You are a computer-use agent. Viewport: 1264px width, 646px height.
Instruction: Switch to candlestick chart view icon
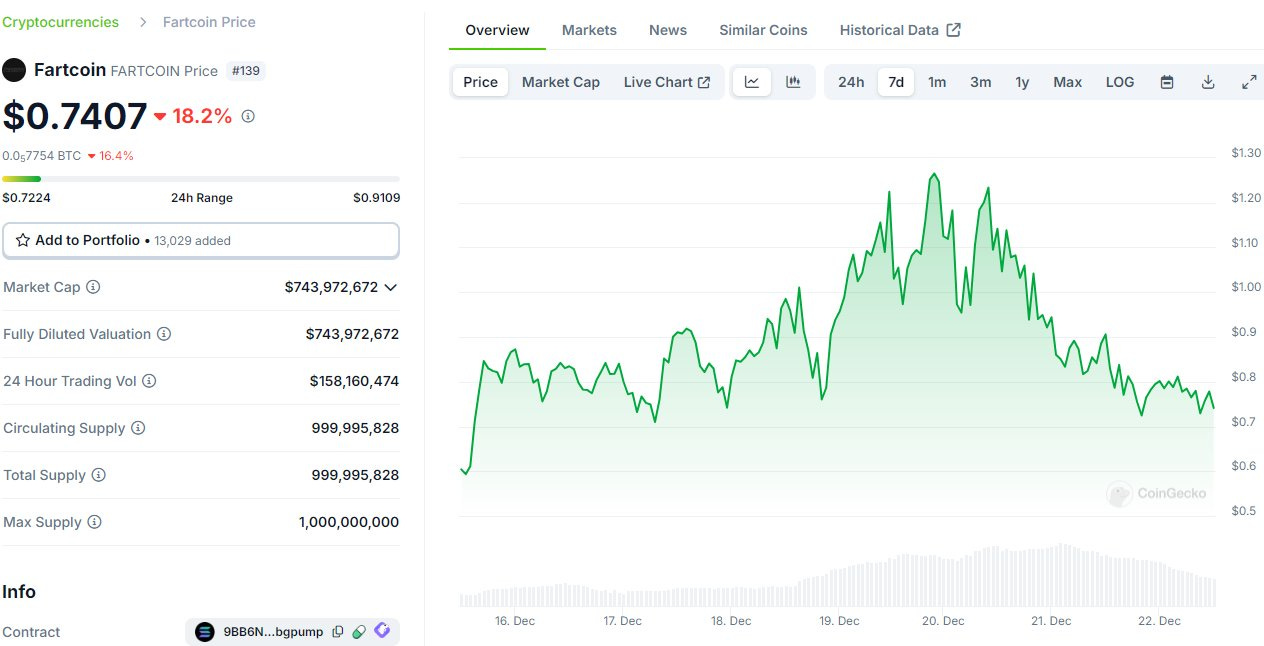pos(793,82)
